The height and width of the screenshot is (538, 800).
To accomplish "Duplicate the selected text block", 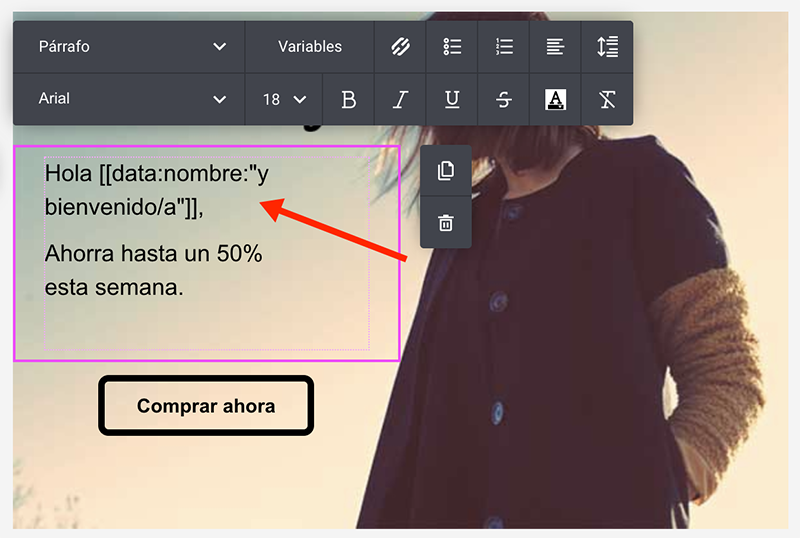I will click(x=445, y=170).
